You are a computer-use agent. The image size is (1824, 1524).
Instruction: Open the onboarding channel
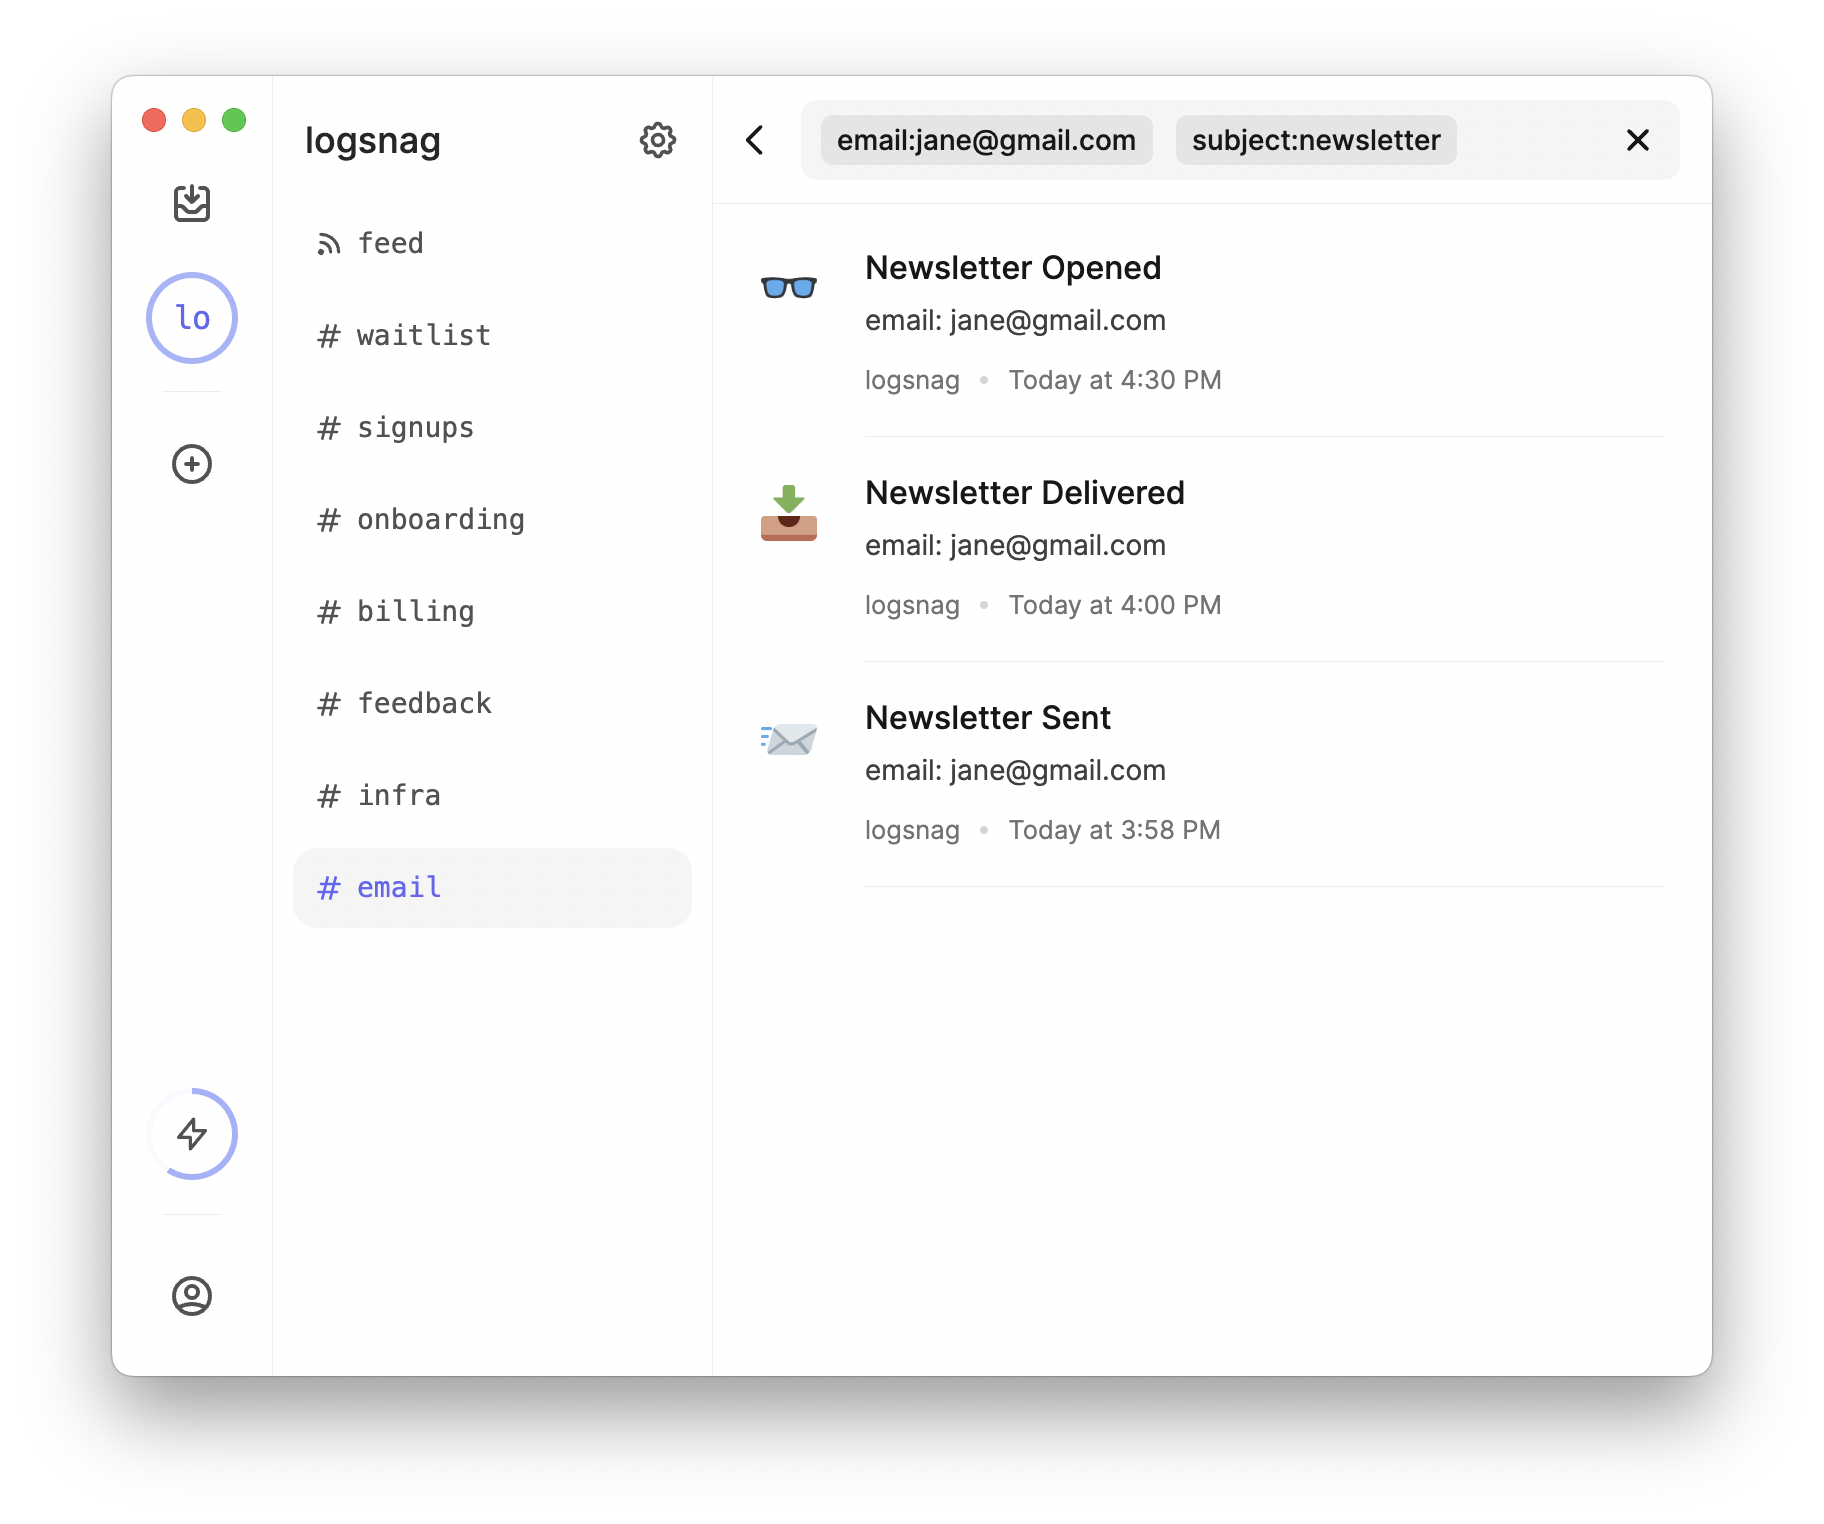492,519
